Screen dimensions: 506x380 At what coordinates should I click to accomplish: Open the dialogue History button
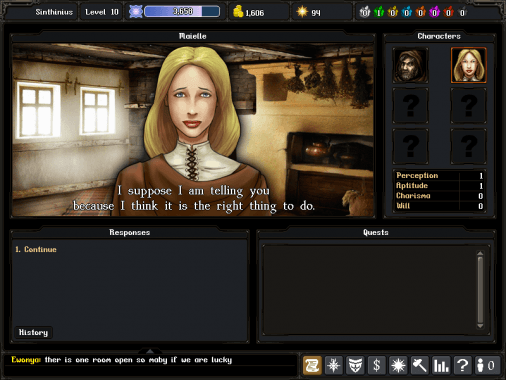(x=33, y=332)
